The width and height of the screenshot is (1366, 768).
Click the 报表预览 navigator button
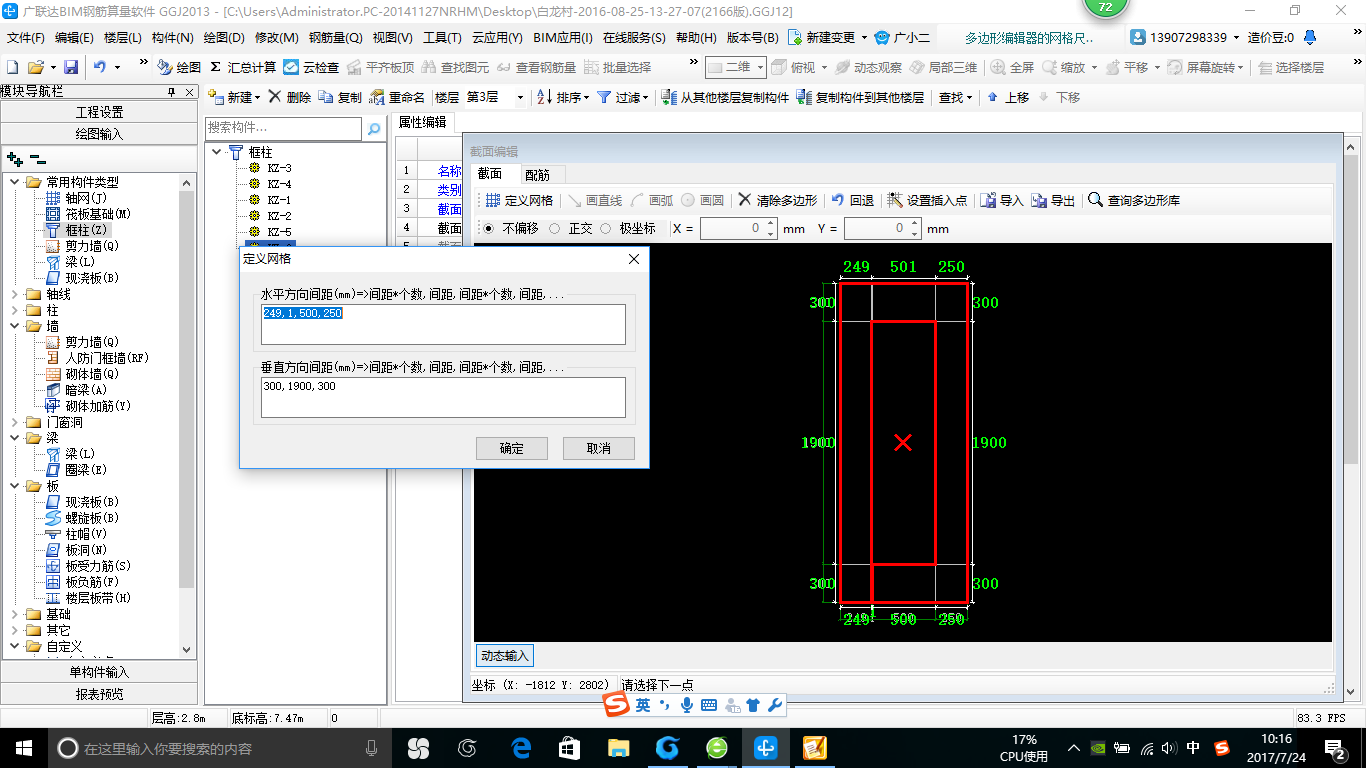pos(99,694)
